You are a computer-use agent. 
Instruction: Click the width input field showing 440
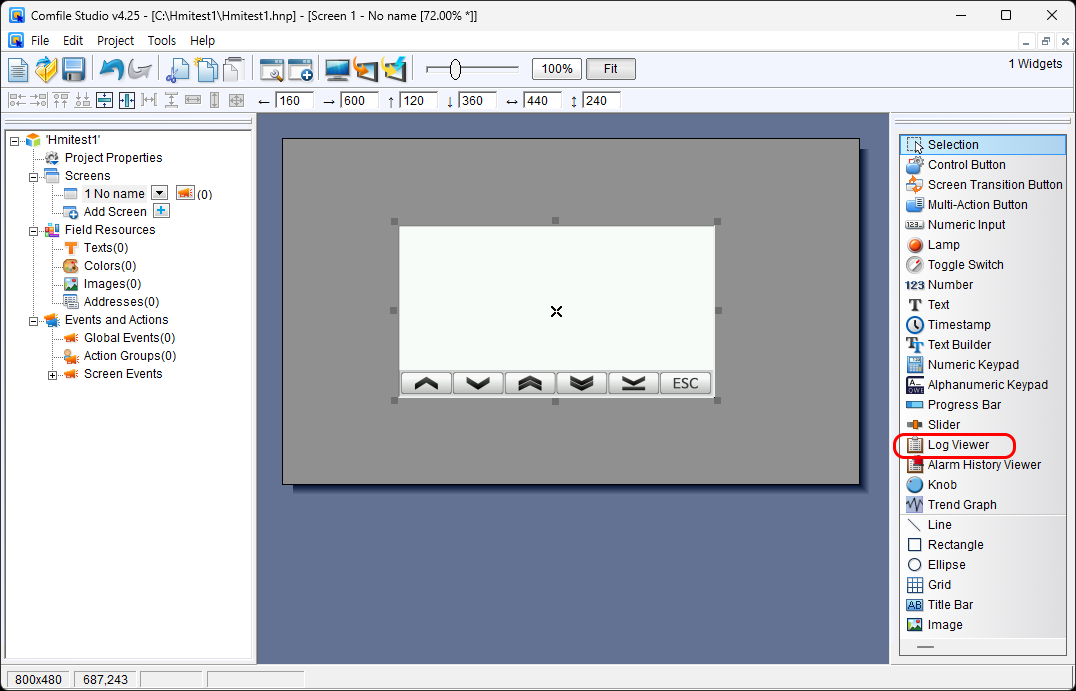542,101
